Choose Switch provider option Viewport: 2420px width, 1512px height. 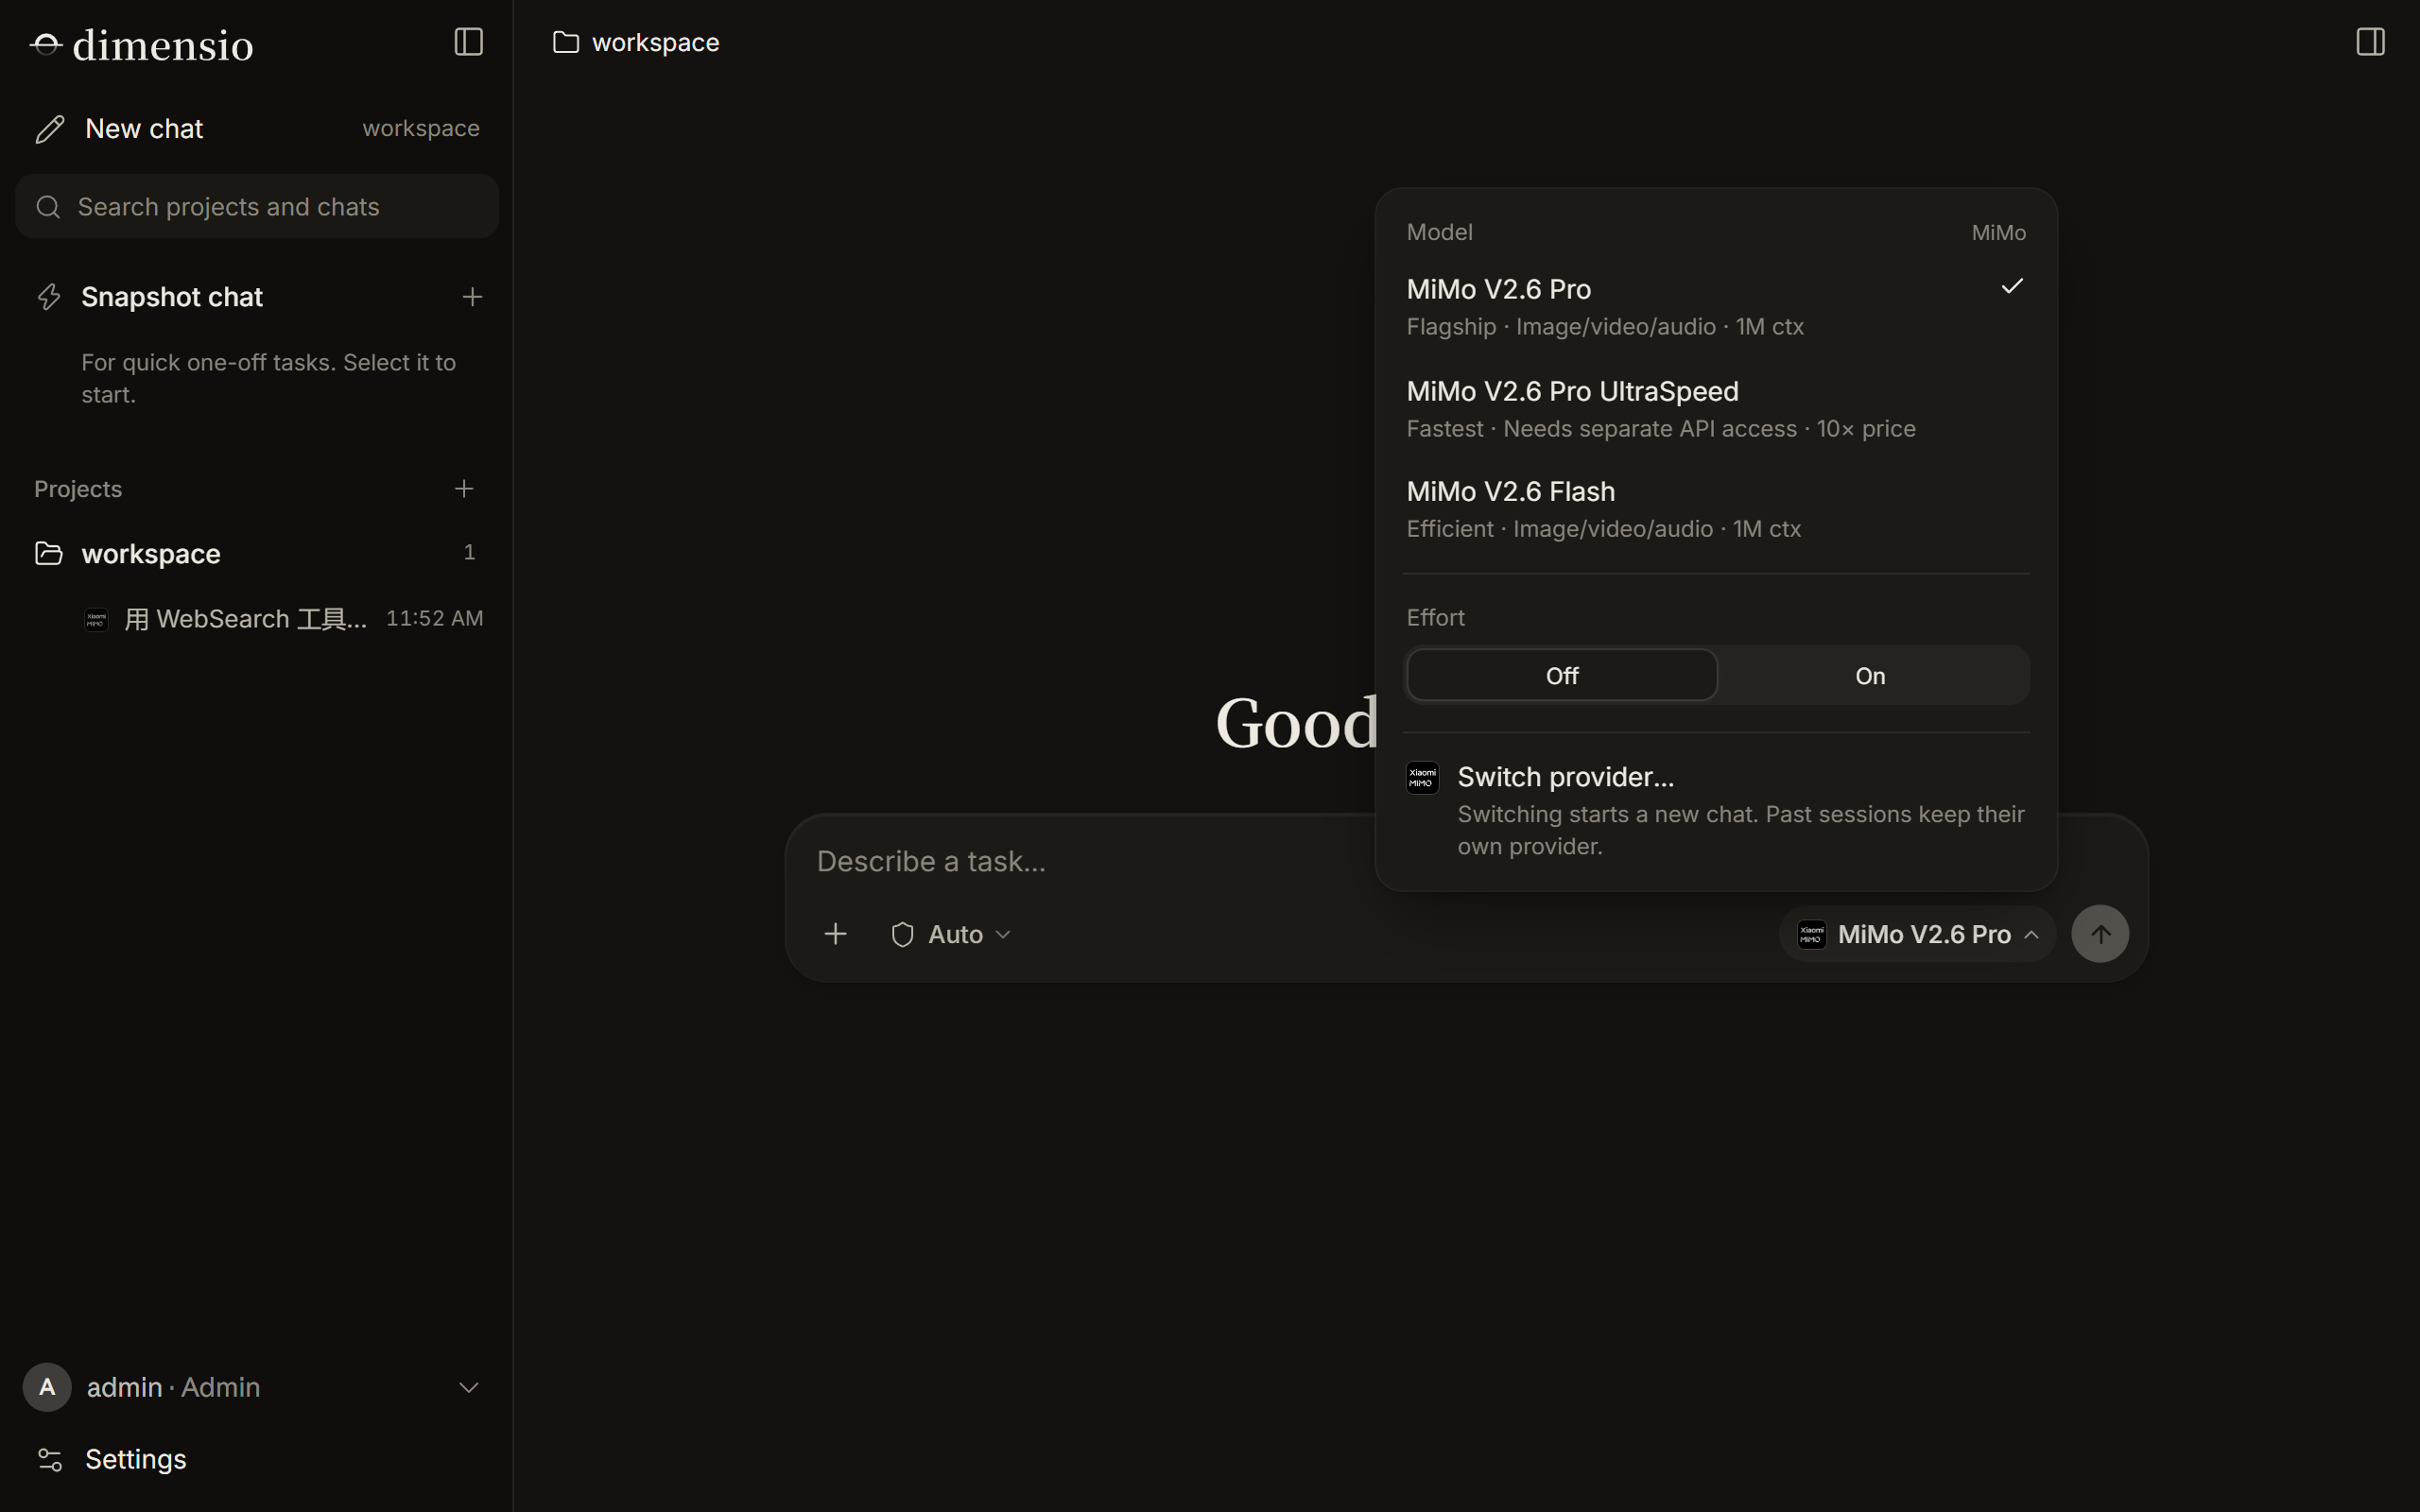(1716, 810)
